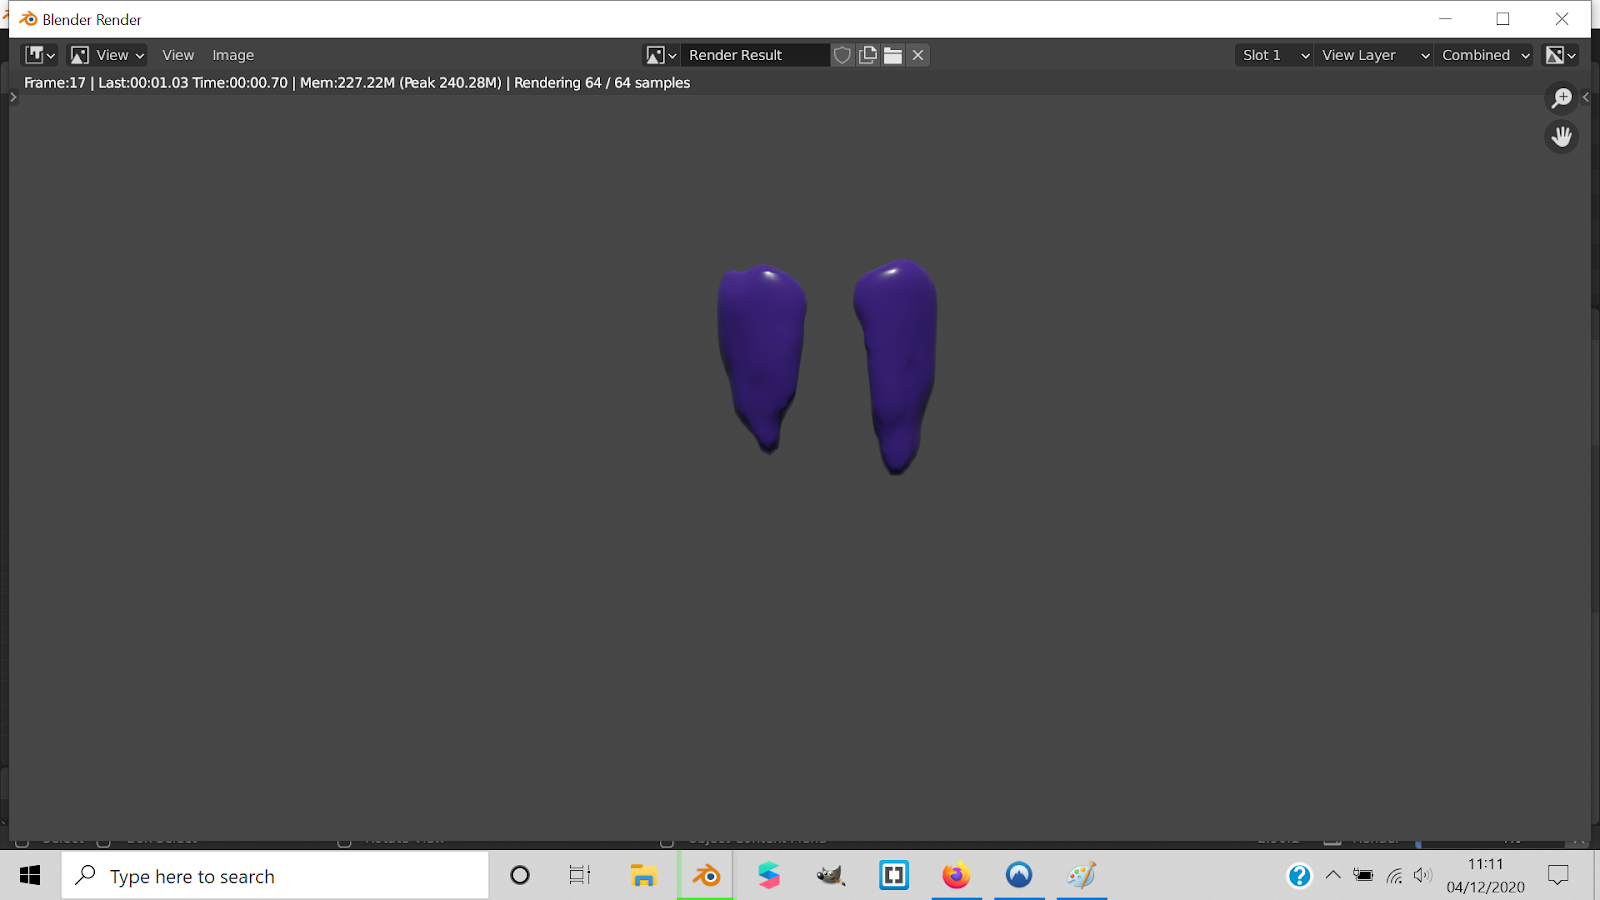Open the Image menu
This screenshot has height=900, width=1600.
coord(233,55)
